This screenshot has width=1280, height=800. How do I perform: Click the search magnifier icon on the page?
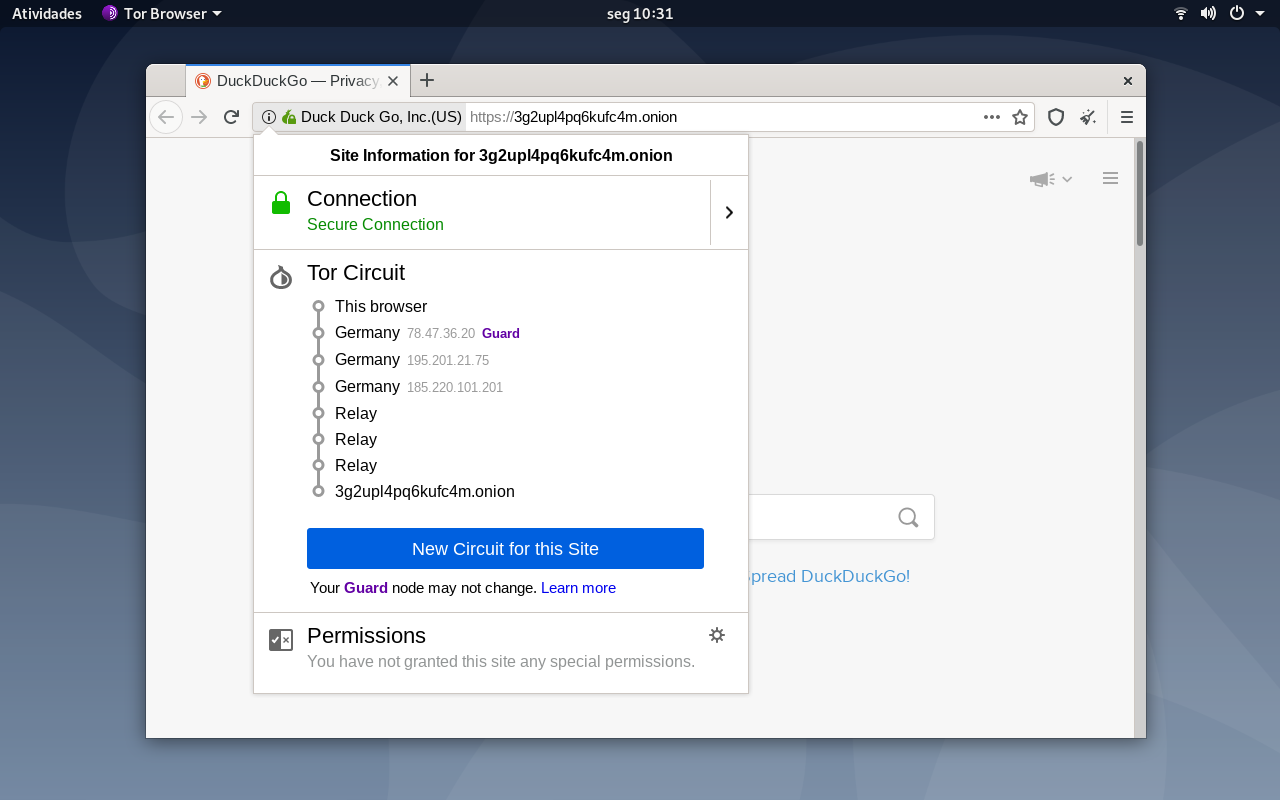tap(908, 517)
